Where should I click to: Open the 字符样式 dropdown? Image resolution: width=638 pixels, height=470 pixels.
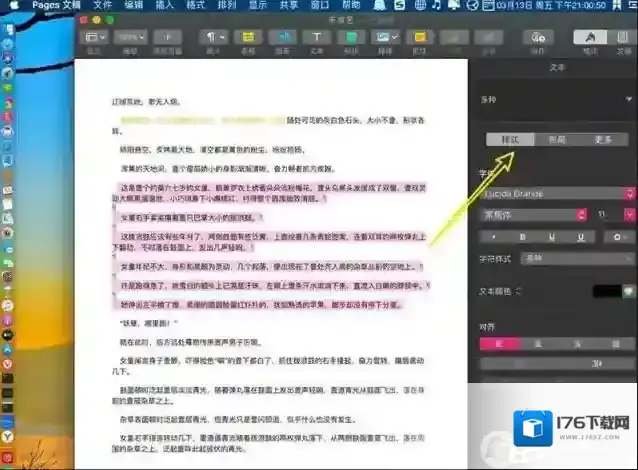(x=578, y=258)
